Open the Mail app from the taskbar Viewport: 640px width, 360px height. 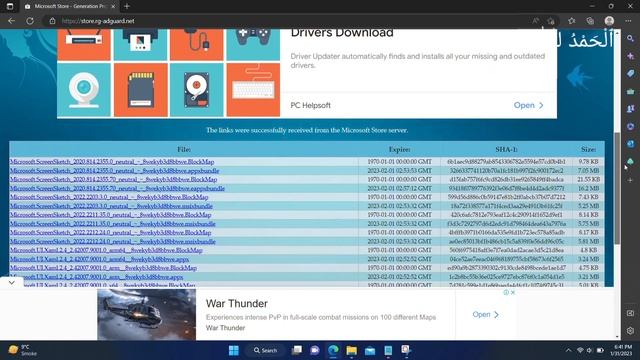point(370,350)
